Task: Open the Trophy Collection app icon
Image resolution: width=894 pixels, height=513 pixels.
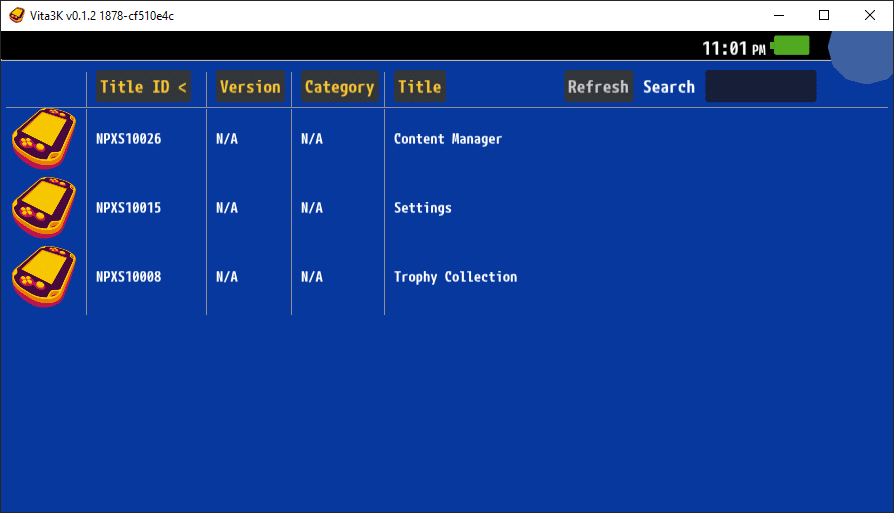Action: click(44, 276)
